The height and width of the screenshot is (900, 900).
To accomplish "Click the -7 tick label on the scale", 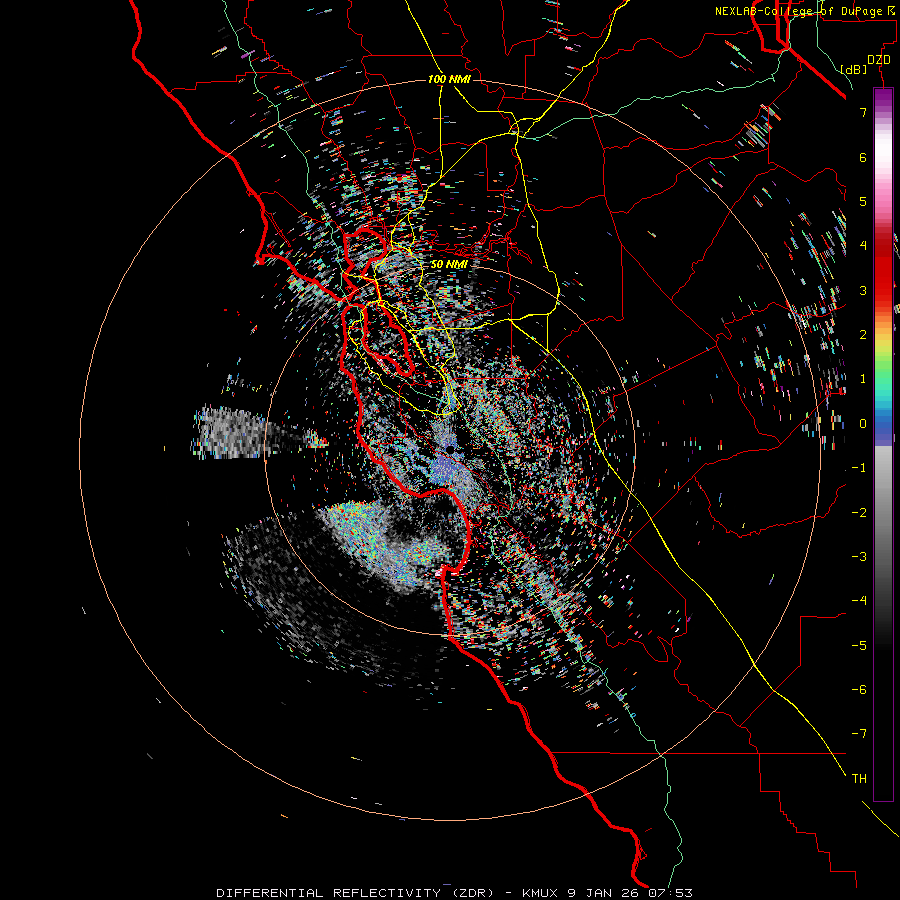I will (859, 734).
